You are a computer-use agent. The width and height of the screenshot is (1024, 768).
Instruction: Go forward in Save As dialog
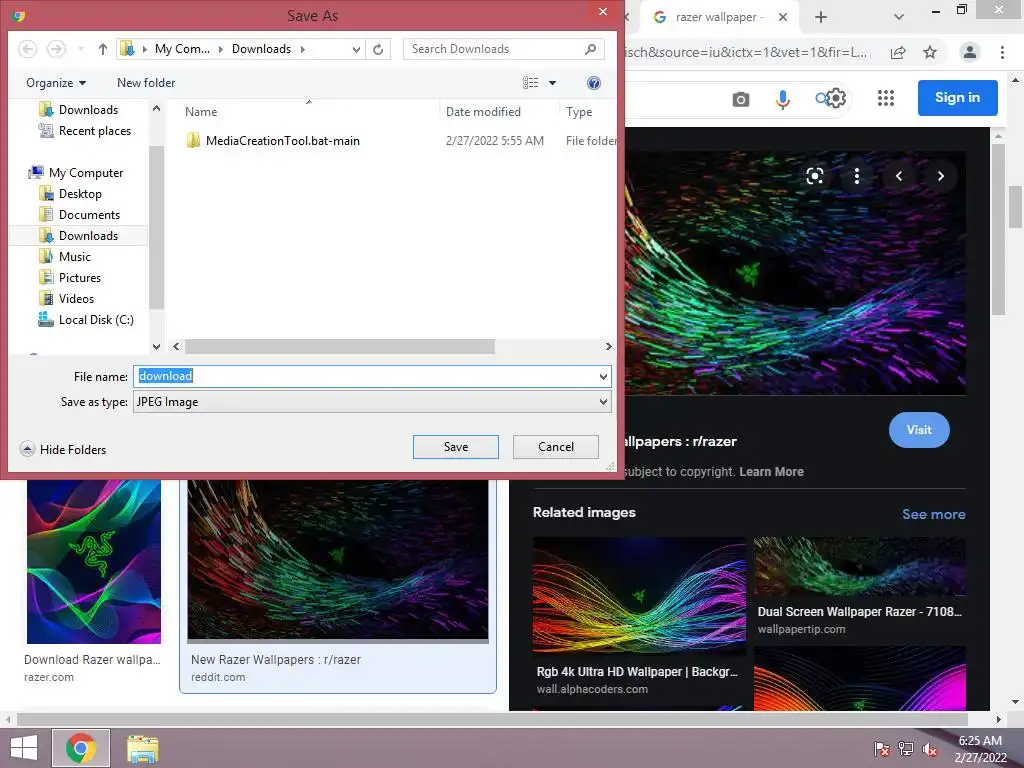[x=57, y=49]
